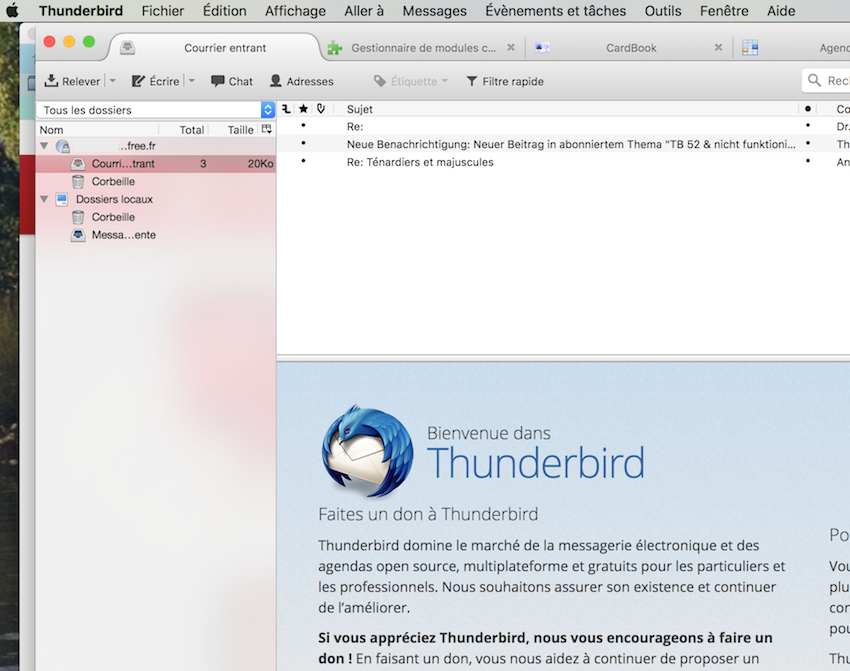Open the Fenêtre menu
The height and width of the screenshot is (671, 850).
tap(724, 11)
